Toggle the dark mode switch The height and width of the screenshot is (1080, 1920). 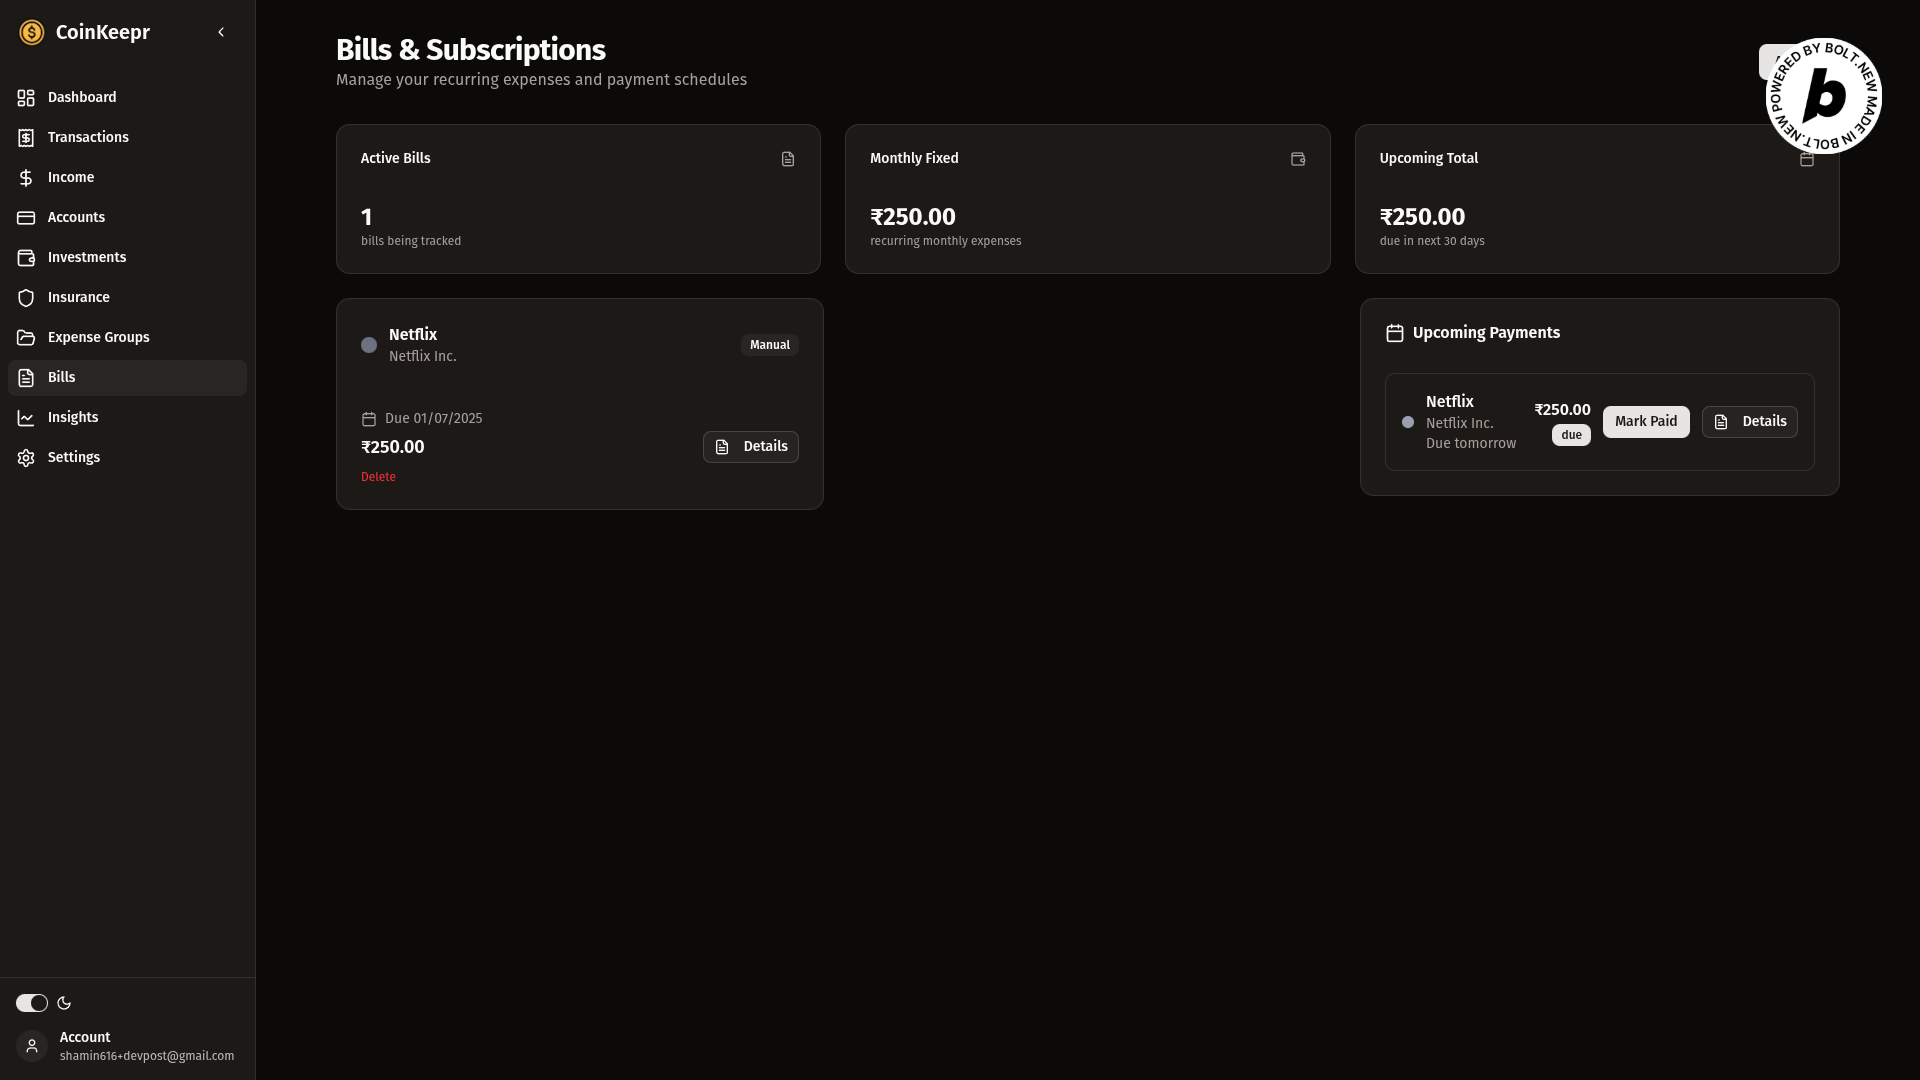click(32, 1003)
